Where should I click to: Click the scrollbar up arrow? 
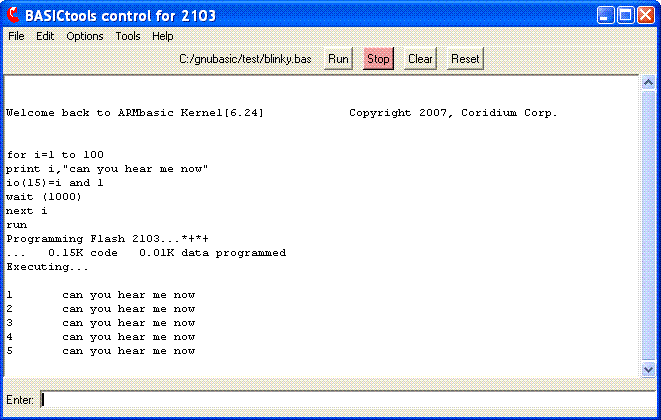point(648,83)
